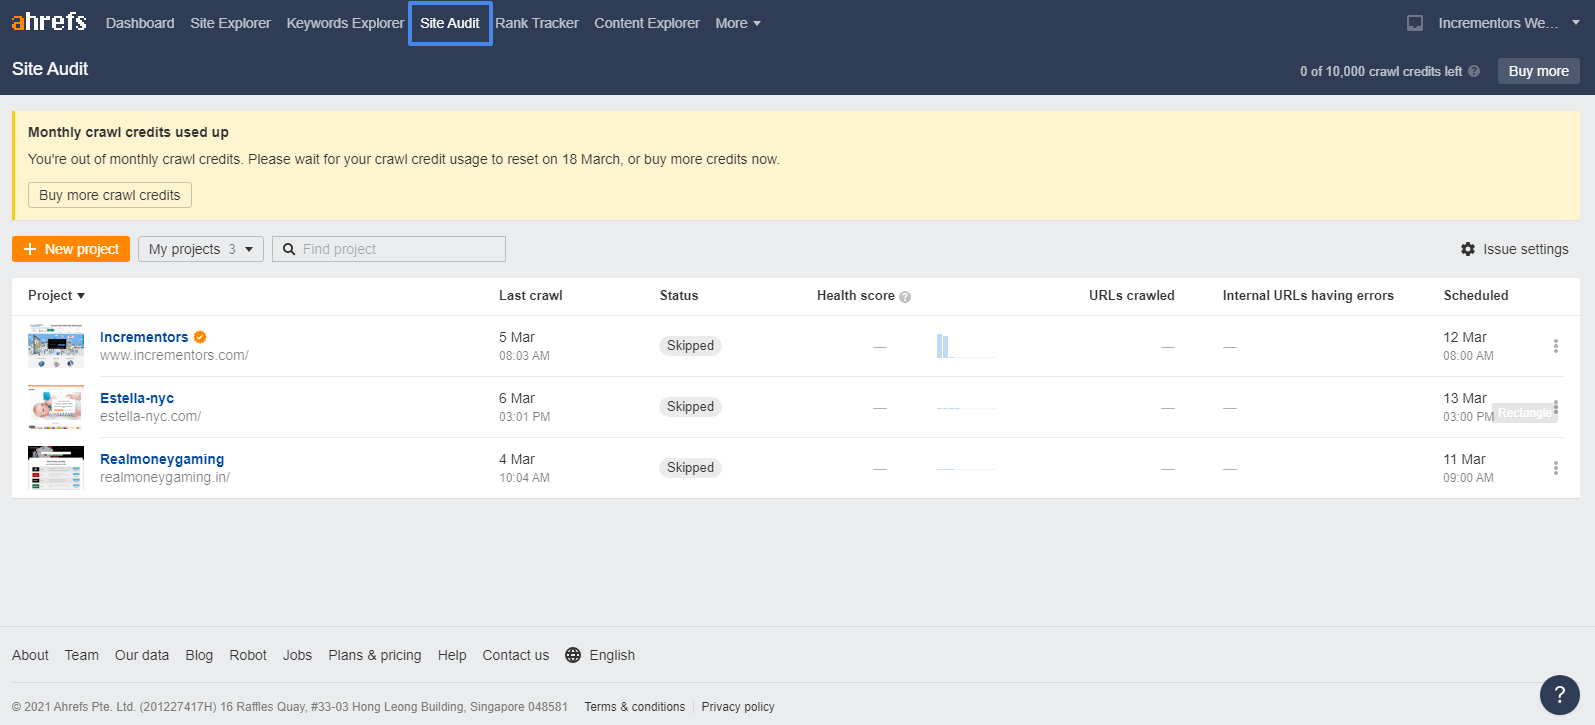
Task: Click the realmoneygaming.in/ URL text
Action: 165,477
